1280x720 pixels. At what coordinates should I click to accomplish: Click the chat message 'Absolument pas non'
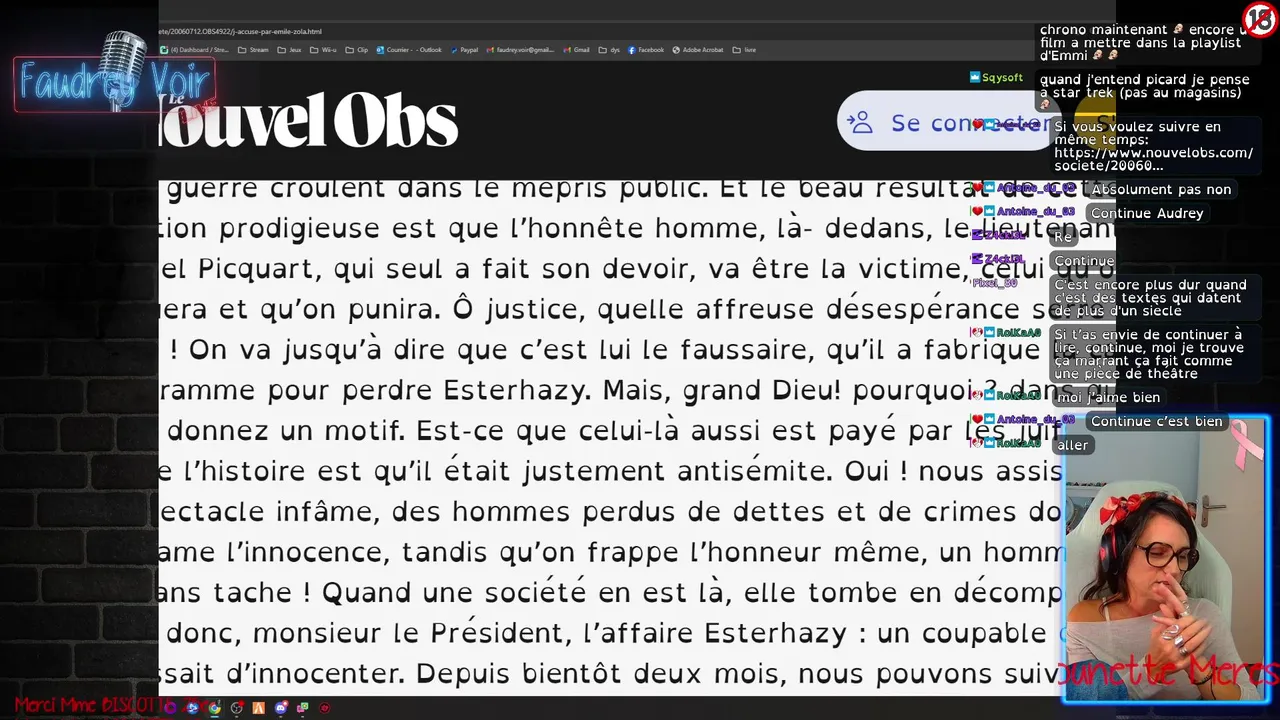pyautogui.click(x=1161, y=189)
